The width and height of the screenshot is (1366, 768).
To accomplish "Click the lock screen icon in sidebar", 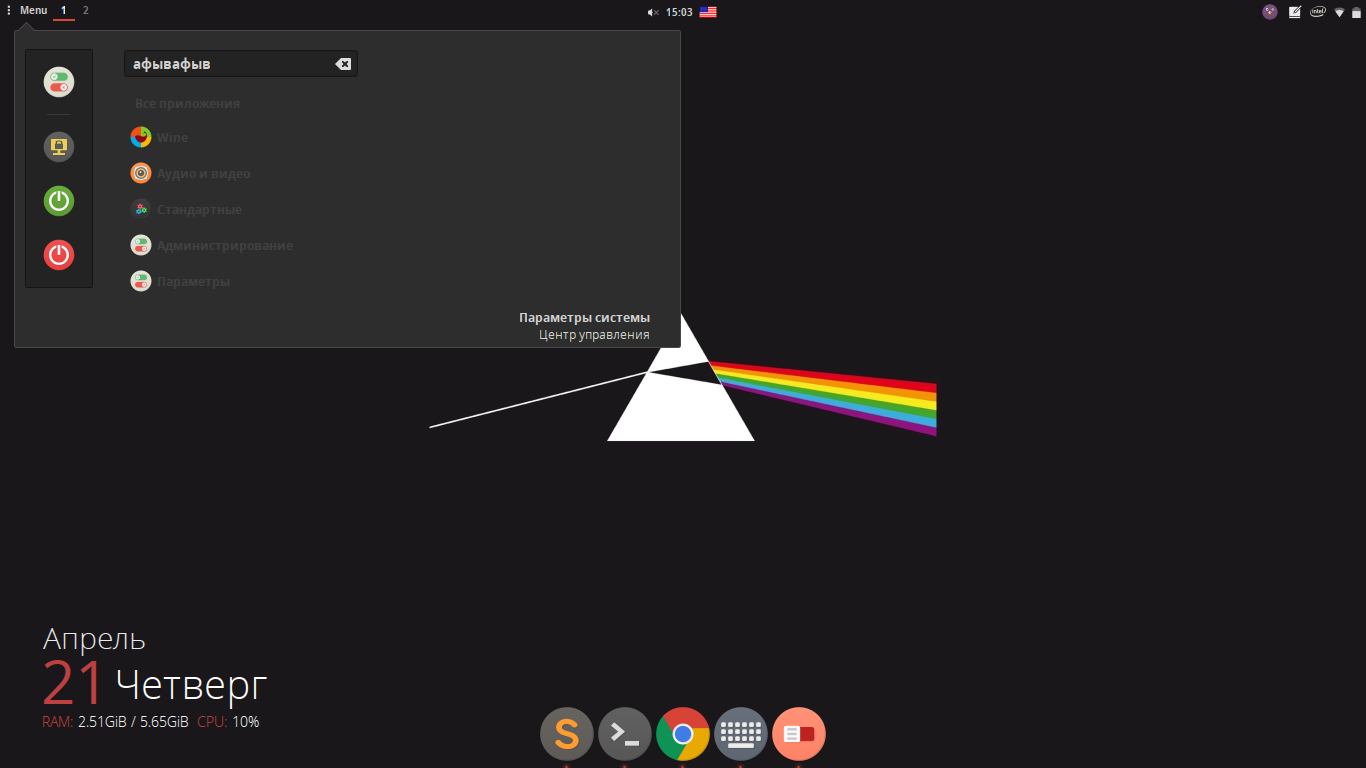I will (59, 147).
